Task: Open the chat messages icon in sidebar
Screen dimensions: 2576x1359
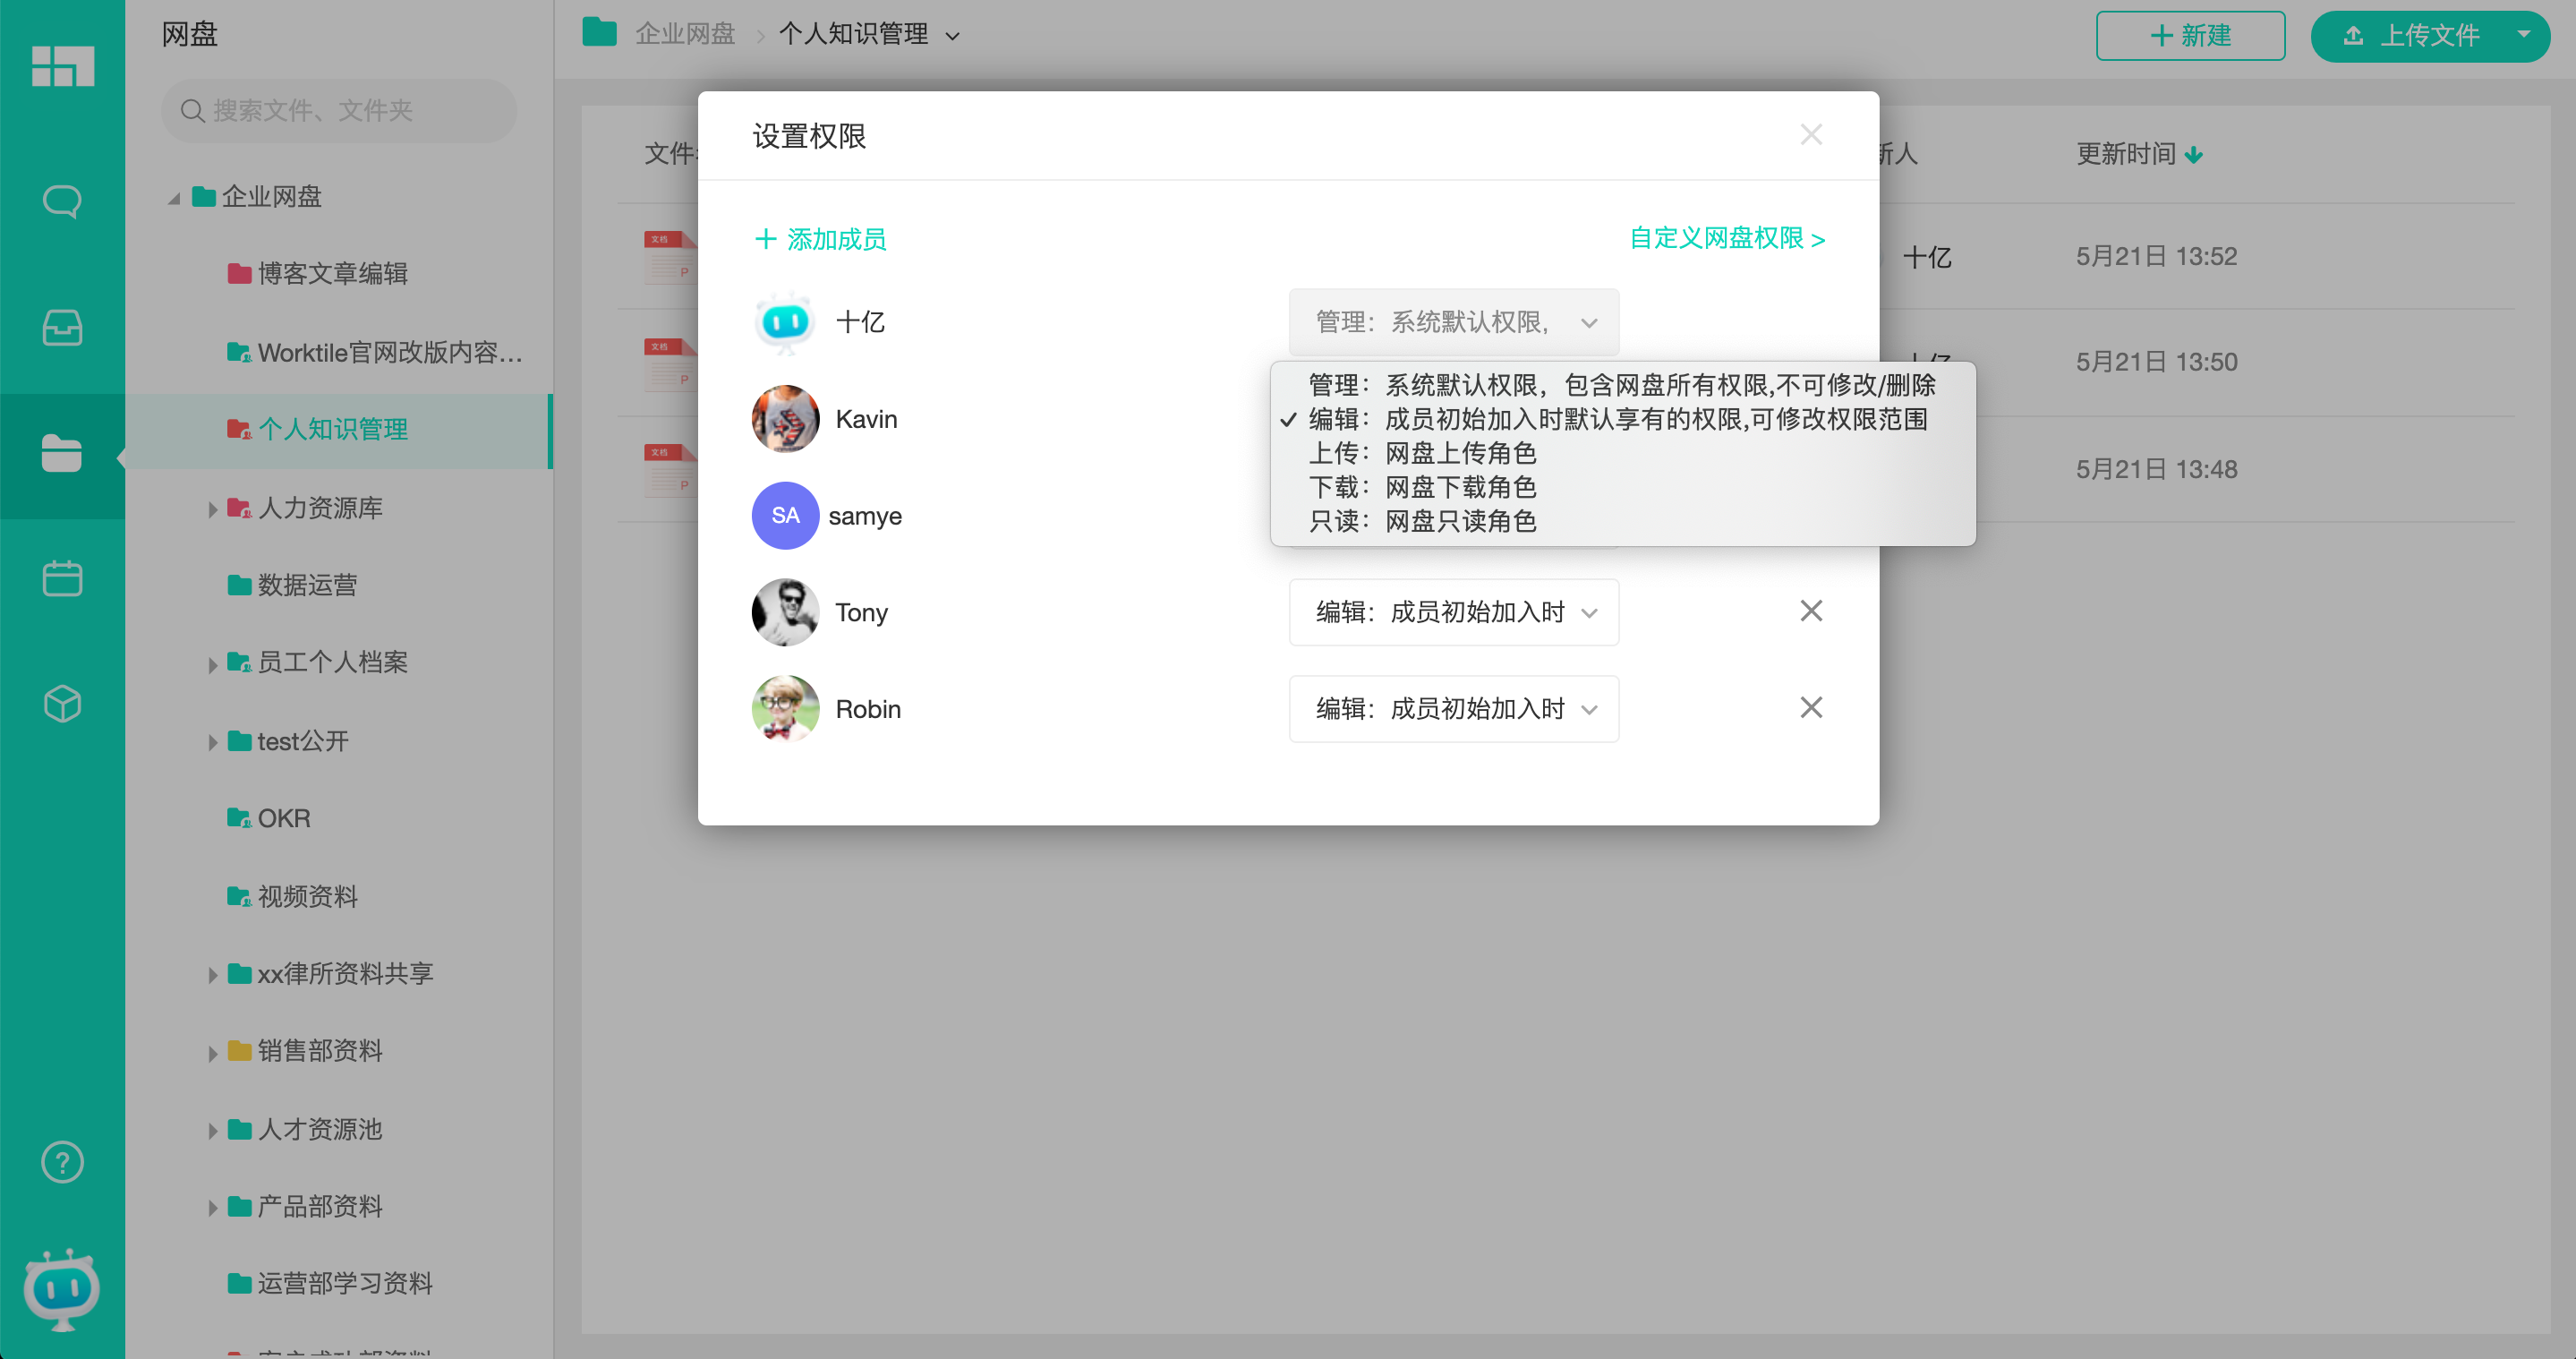Action: [62, 200]
